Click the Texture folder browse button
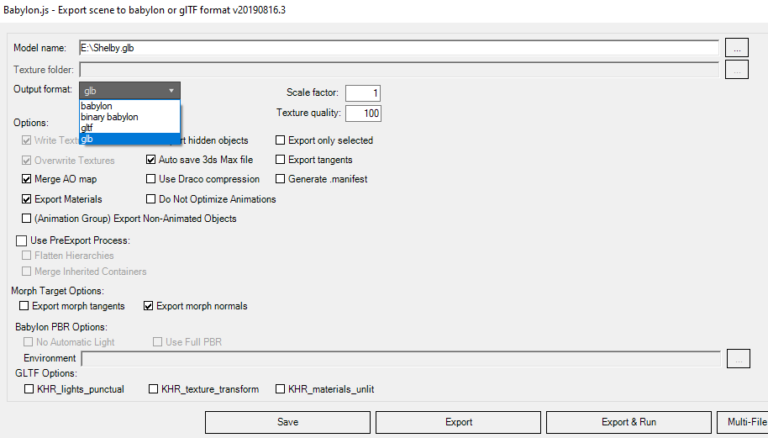Screen dimensions: 768x438 click(x=737, y=70)
